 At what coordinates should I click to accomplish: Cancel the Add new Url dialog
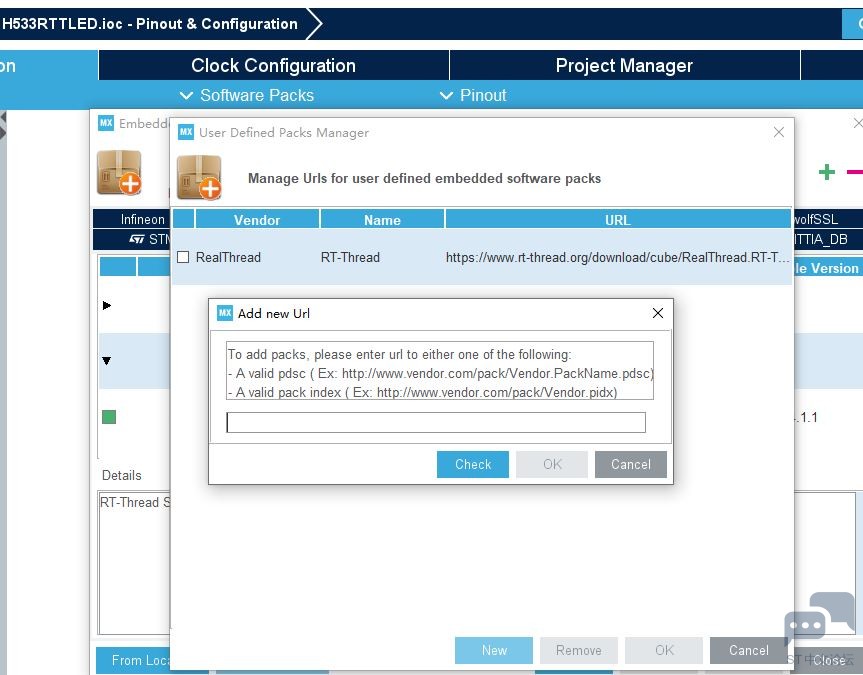pos(630,464)
